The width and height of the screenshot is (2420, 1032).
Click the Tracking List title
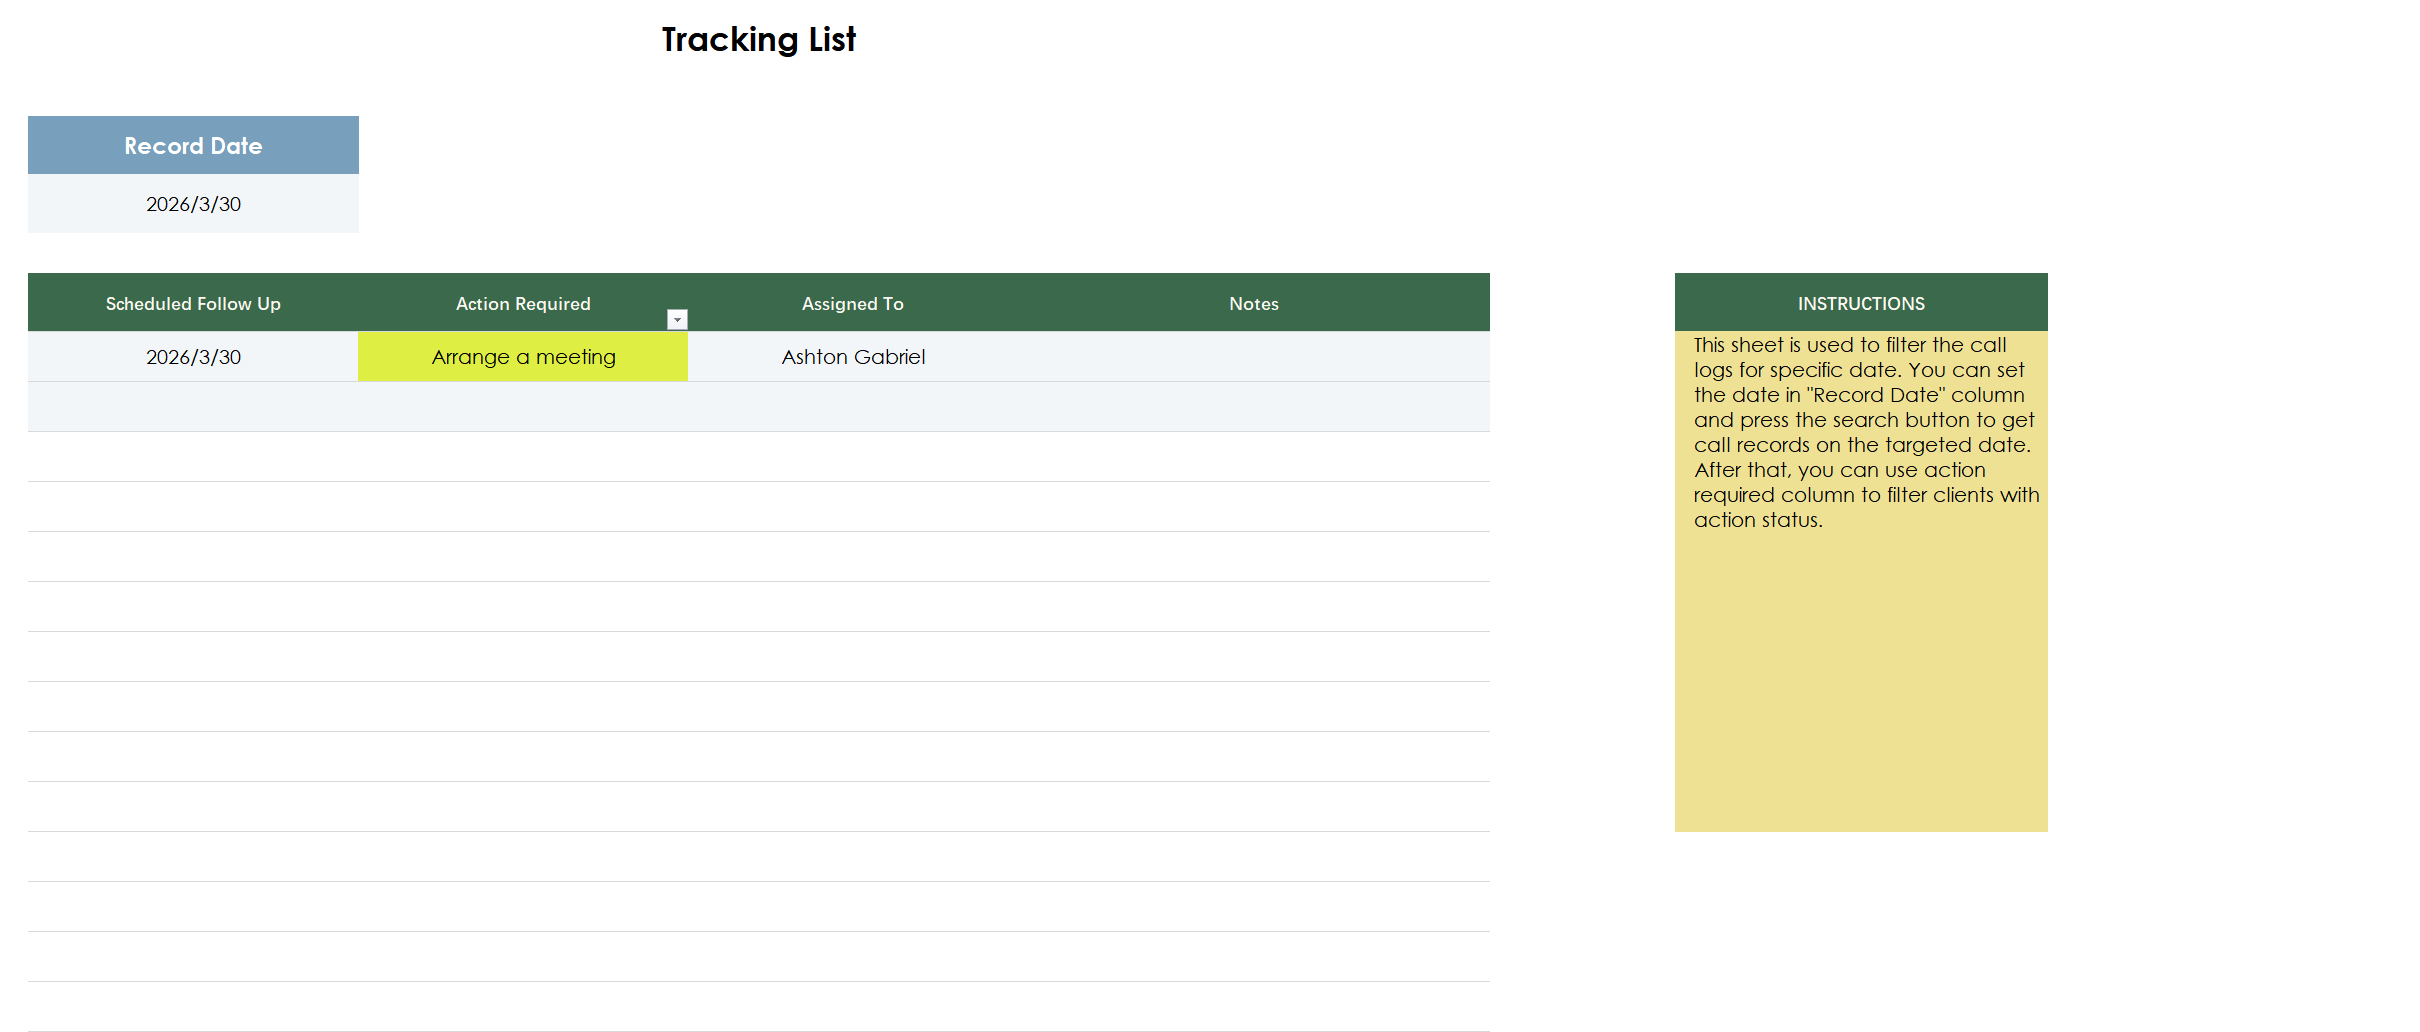click(758, 40)
